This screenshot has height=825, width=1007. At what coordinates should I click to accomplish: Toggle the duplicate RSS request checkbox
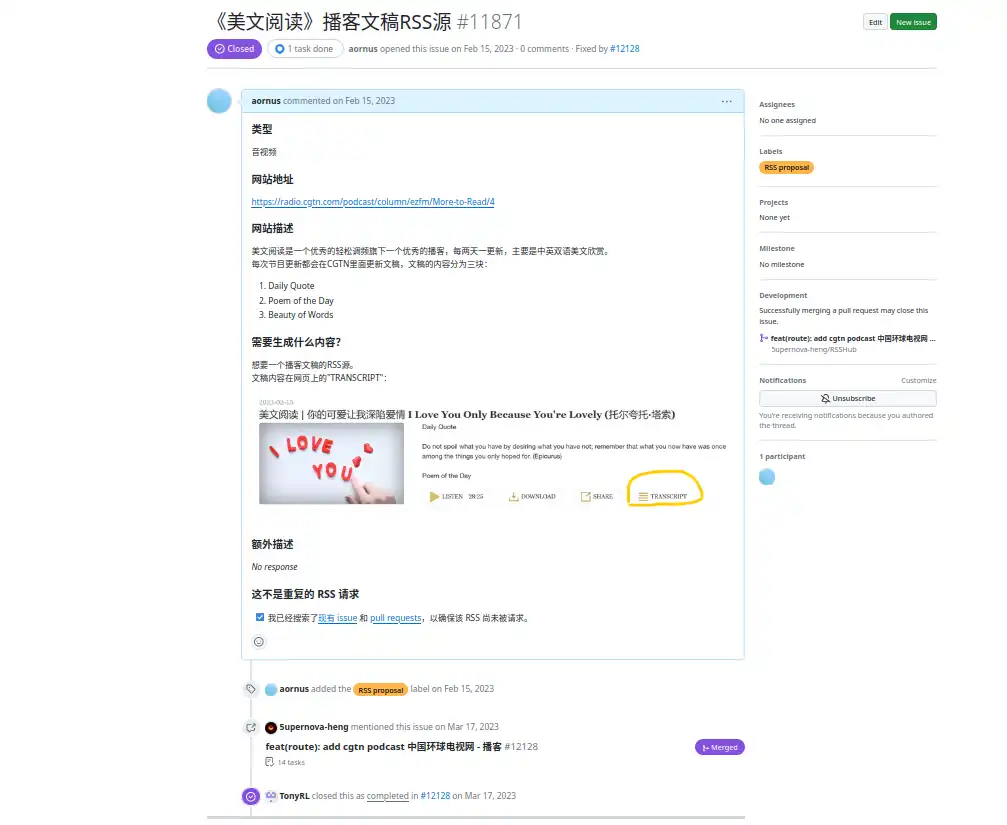click(260, 618)
